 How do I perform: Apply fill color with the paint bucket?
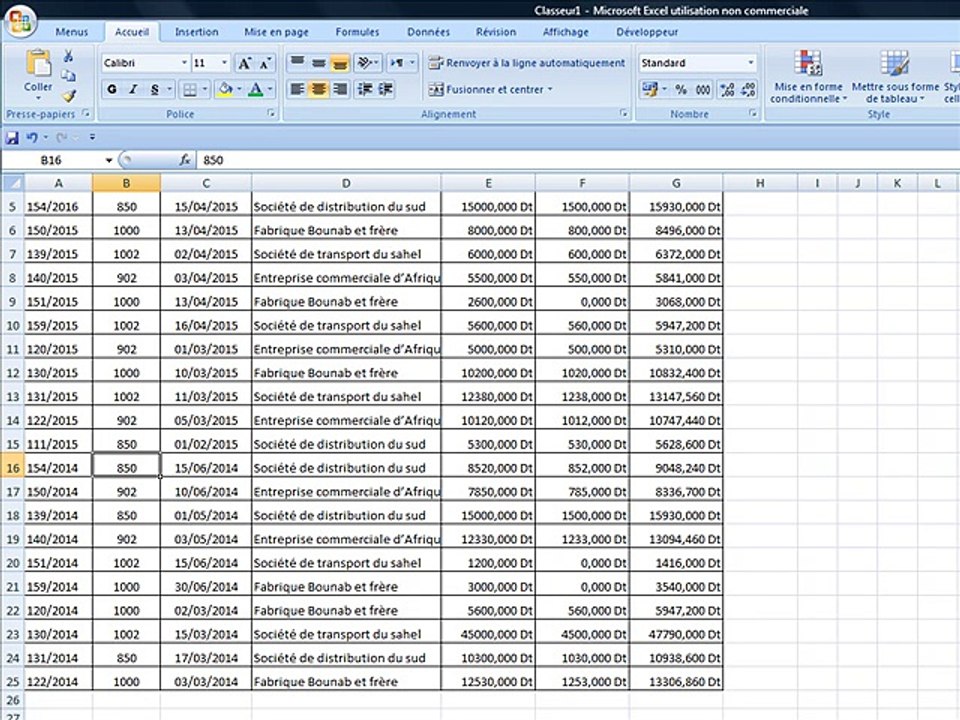[x=225, y=89]
